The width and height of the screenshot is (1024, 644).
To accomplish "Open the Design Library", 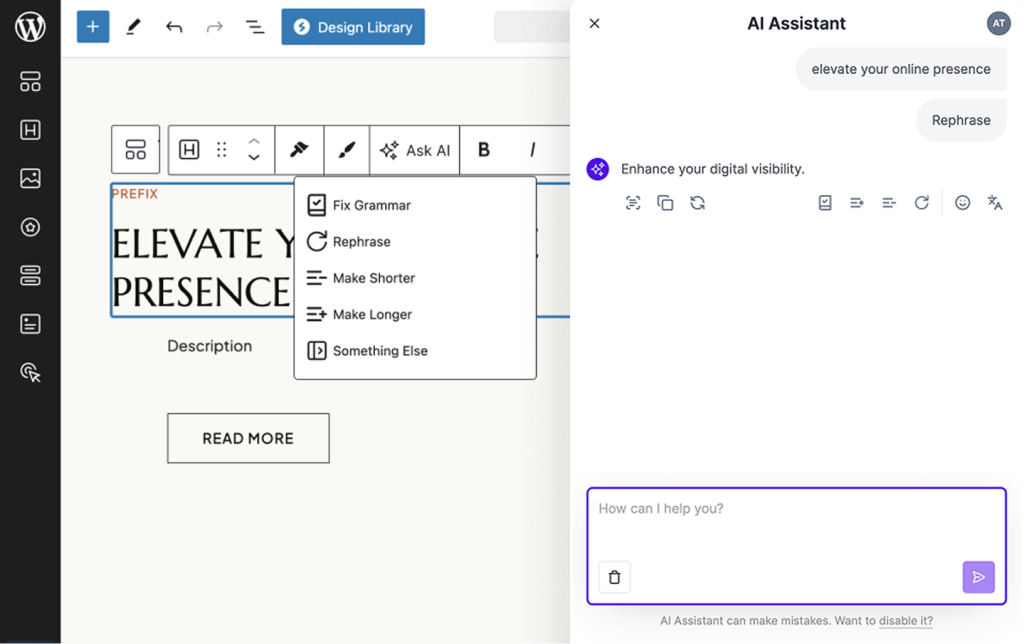I will pyautogui.click(x=352, y=27).
